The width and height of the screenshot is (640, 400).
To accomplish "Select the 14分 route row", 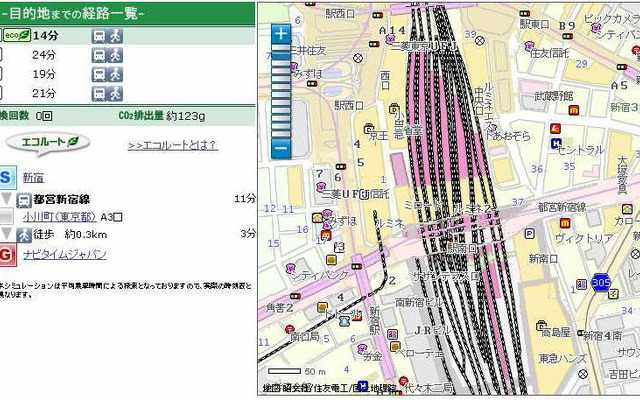I will pyautogui.click(x=127, y=36).
